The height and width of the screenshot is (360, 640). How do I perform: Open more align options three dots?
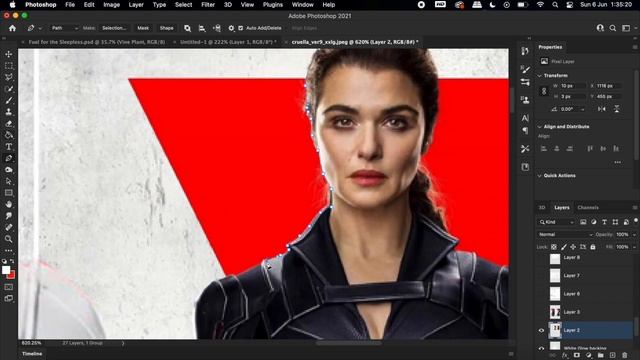618,162
